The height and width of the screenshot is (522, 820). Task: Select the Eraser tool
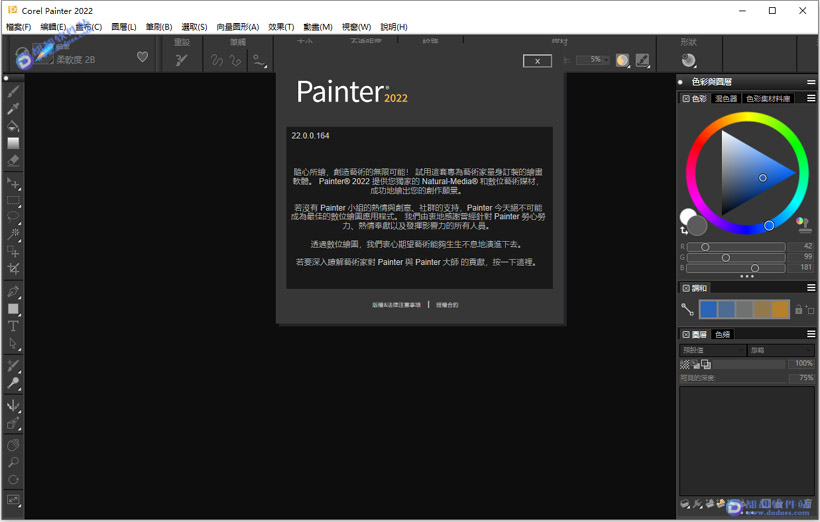[13, 160]
